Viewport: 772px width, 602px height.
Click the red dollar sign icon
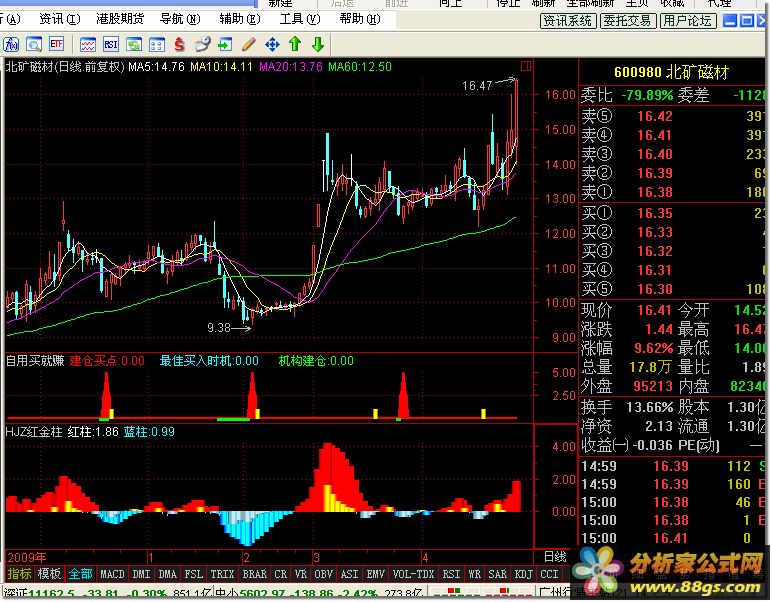tap(180, 45)
